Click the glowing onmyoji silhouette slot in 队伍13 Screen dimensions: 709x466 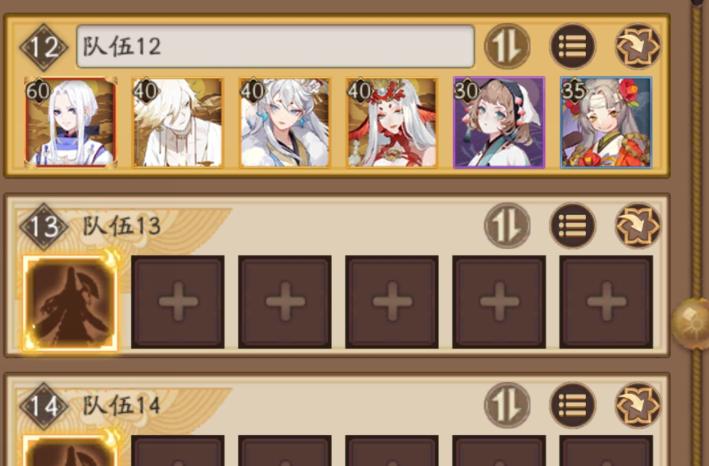[71, 302]
